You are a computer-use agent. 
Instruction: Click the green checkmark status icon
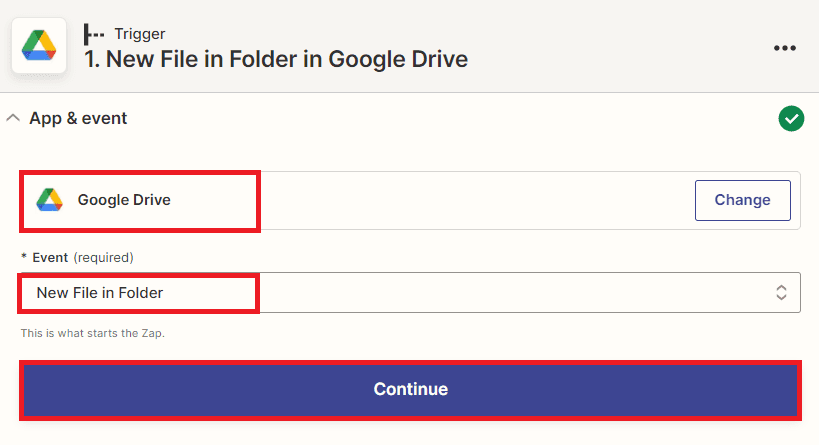click(791, 119)
